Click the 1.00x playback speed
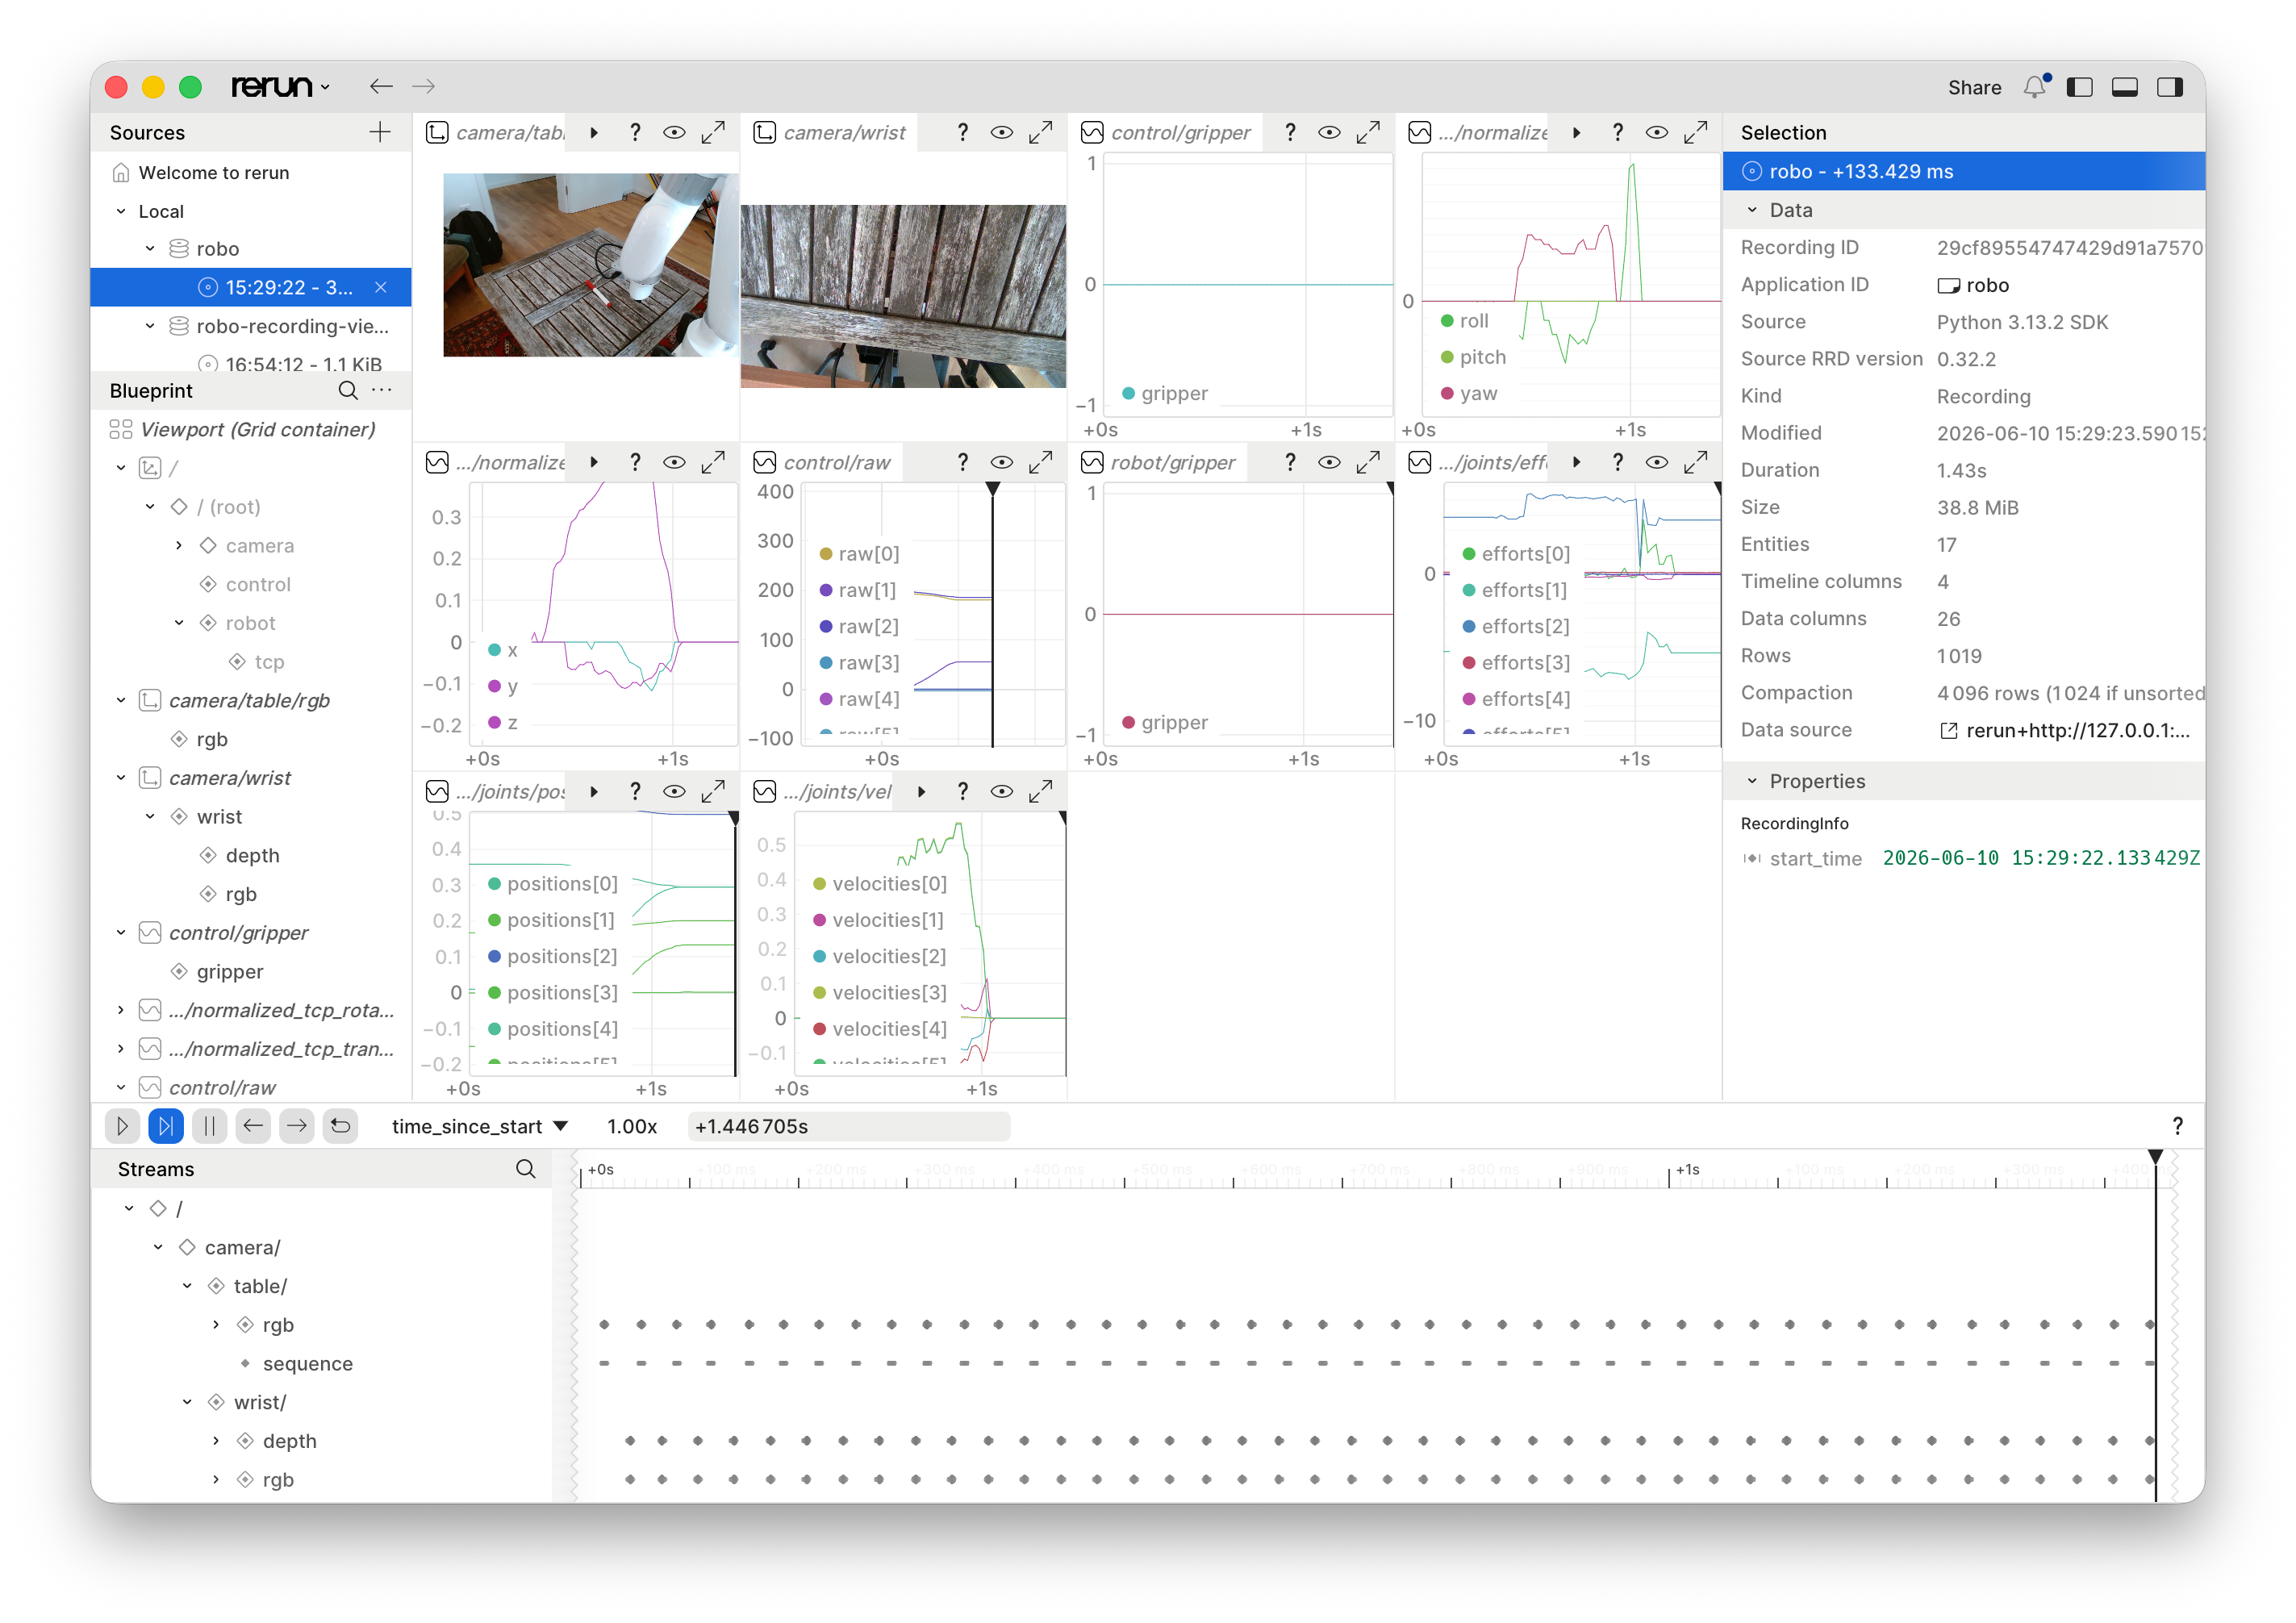This screenshot has width=2296, height=1623. (632, 1126)
